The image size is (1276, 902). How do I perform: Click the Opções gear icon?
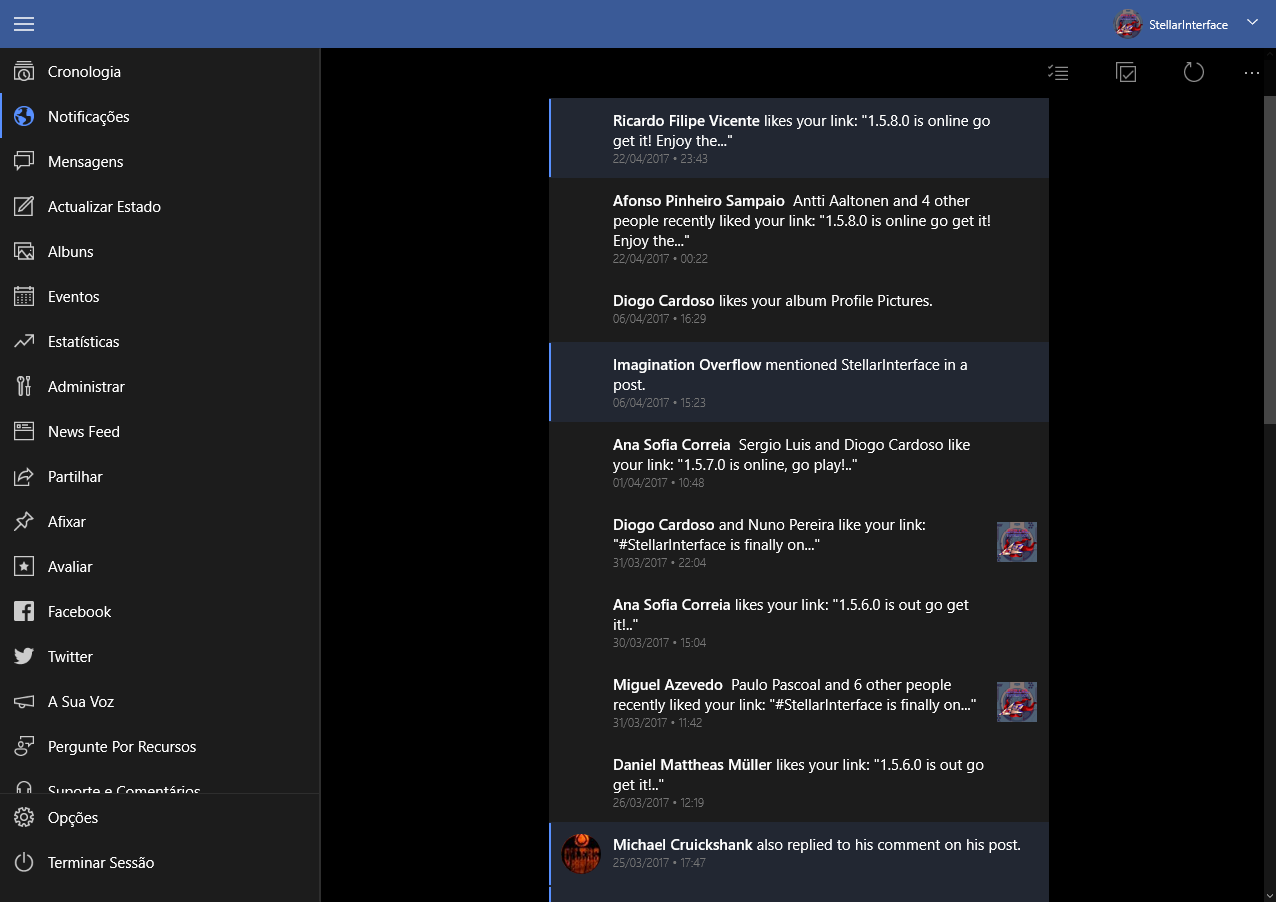tap(23, 817)
